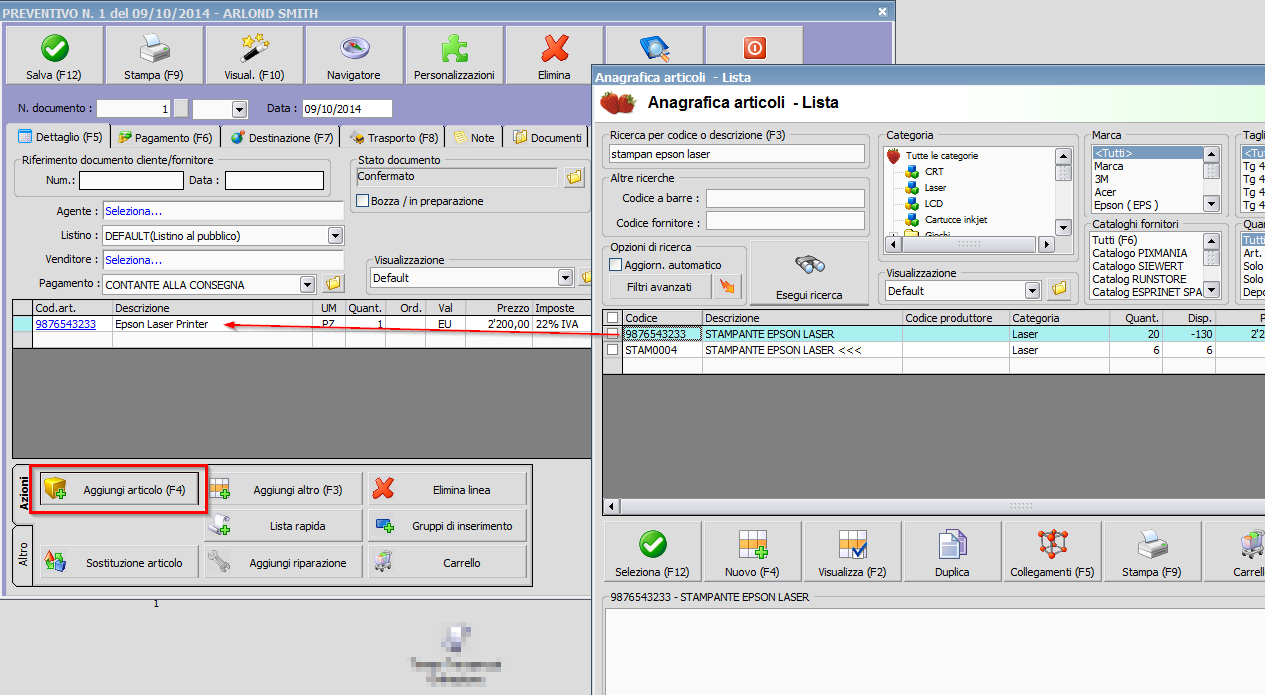
Task: Open the Trasporto (F8) tab
Action: 394,138
